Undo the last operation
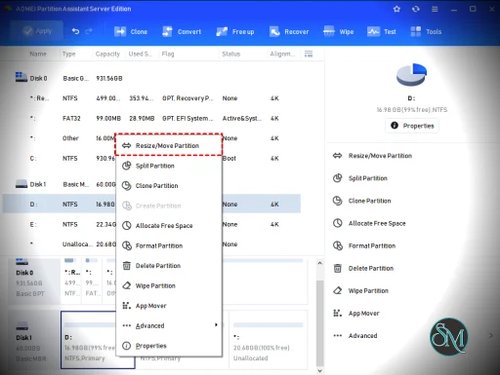 76,32
